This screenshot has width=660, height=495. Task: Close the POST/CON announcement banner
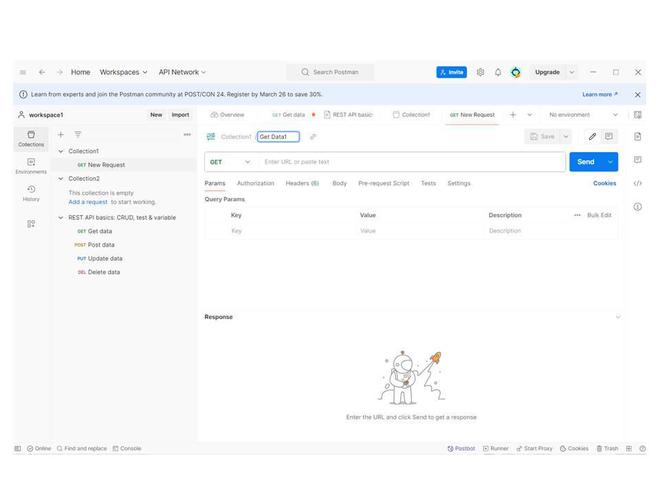point(638,95)
